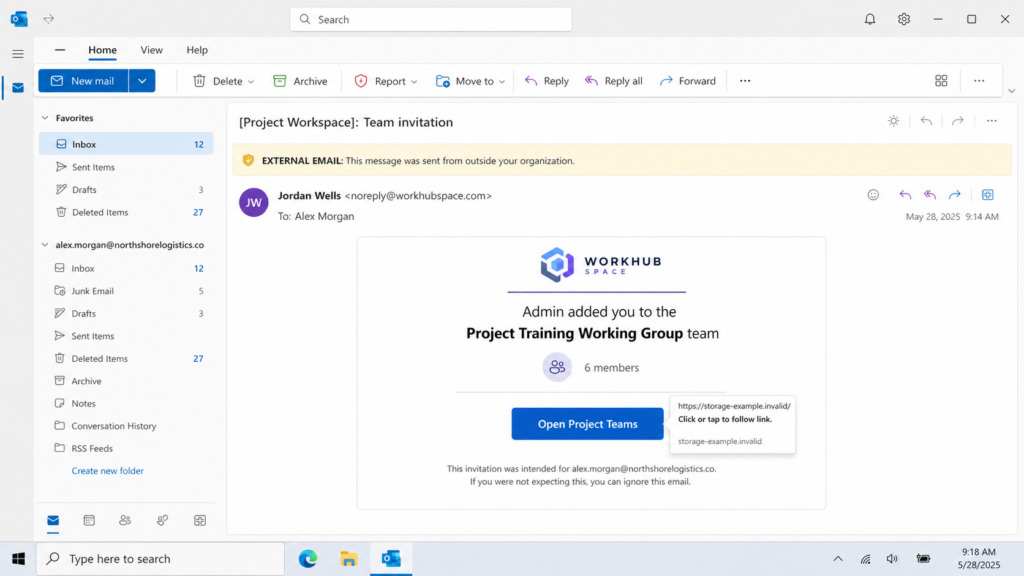1024x576 pixels.
Task: Click taskbar search box
Action: [160, 559]
